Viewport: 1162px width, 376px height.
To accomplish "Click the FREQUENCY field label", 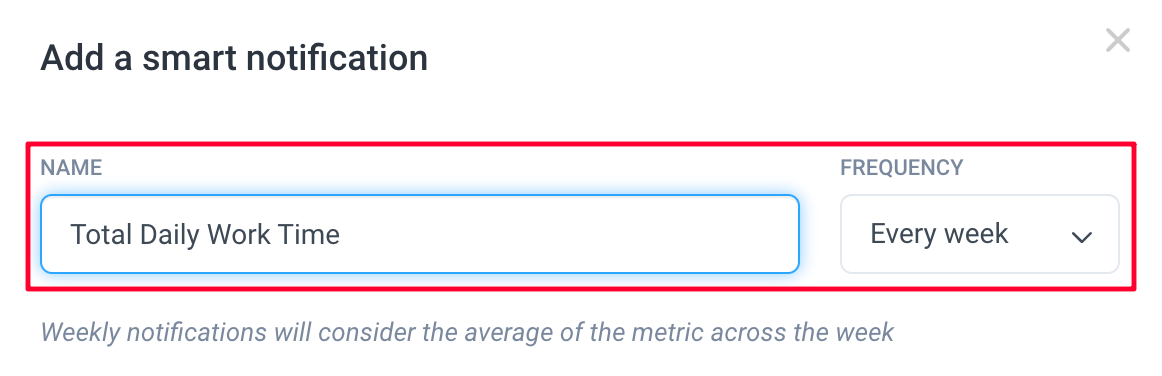I will coord(901,168).
